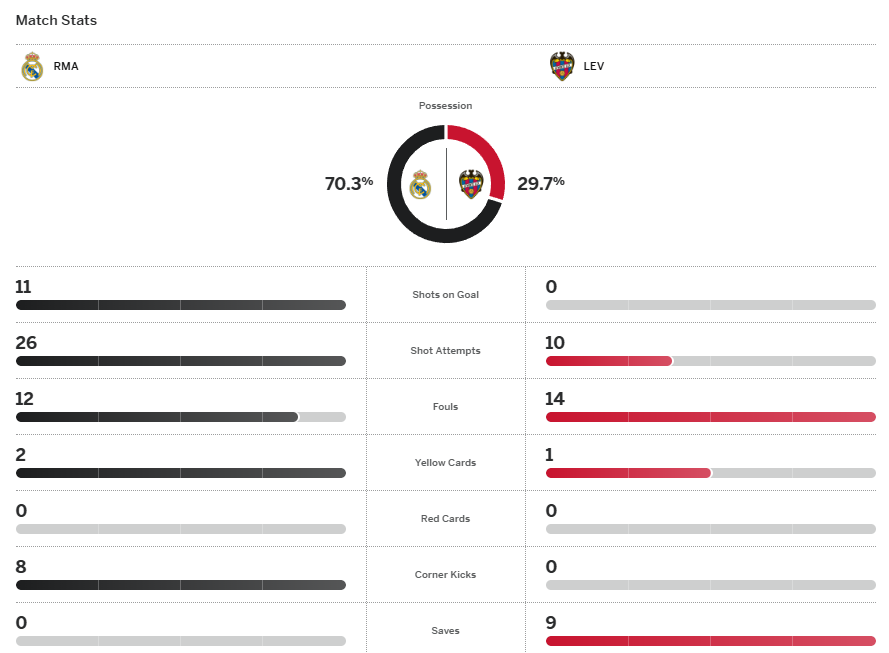
Task: Click Real Madrid logo inside possession donut
Action: tap(420, 185)
